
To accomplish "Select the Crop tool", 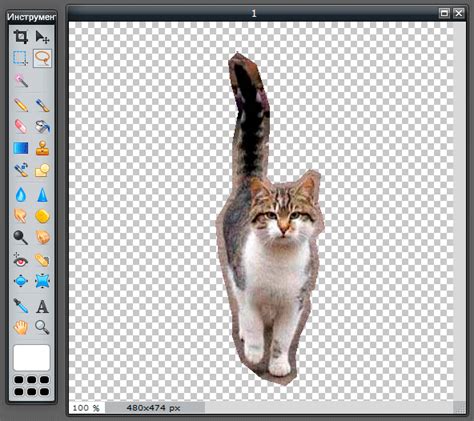I will click(x=21, y=37).
